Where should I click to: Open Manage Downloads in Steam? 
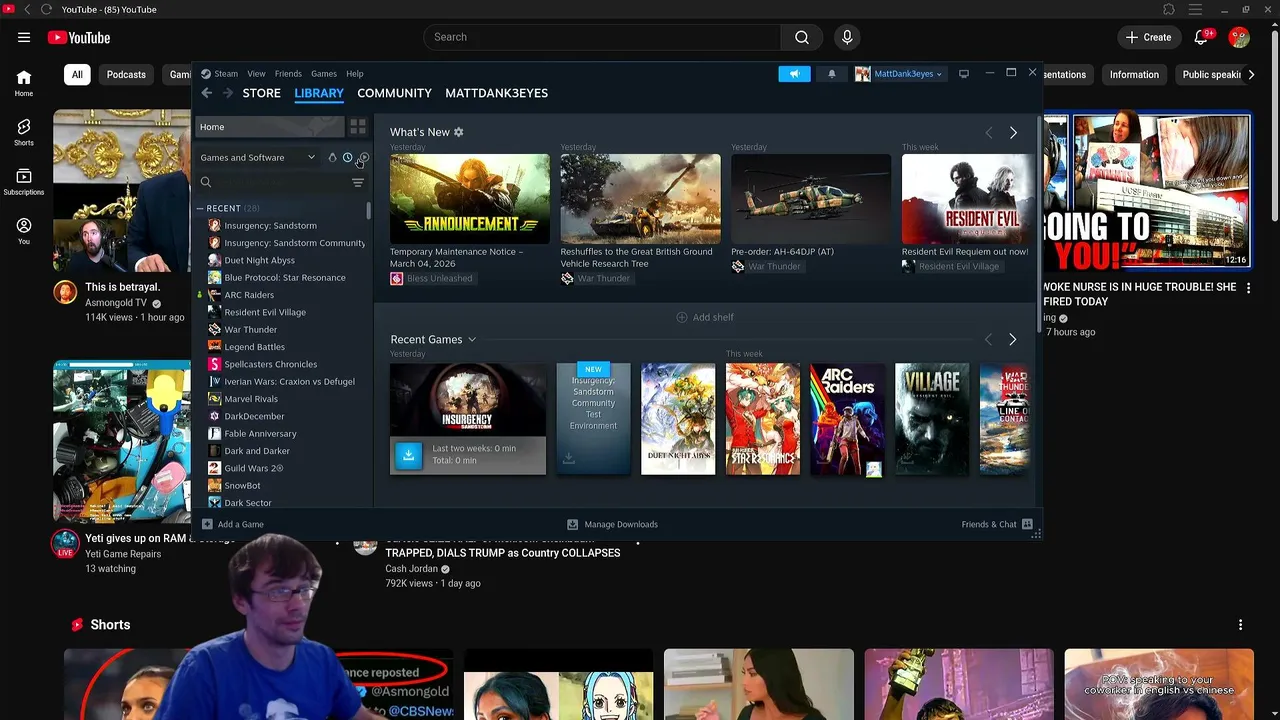tap(612, 524)
